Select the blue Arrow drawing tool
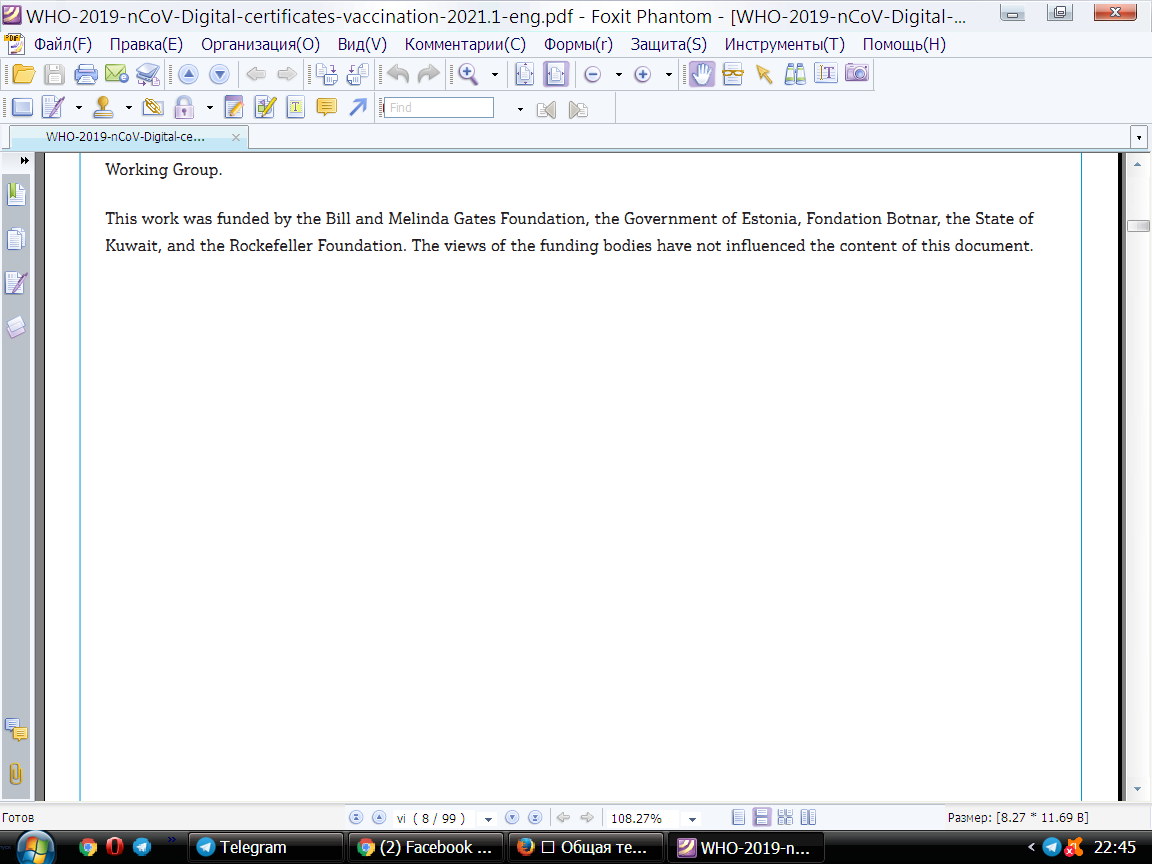Image resolution: width=1152 pixels, height=864 pixels. (x=358, y=107)
